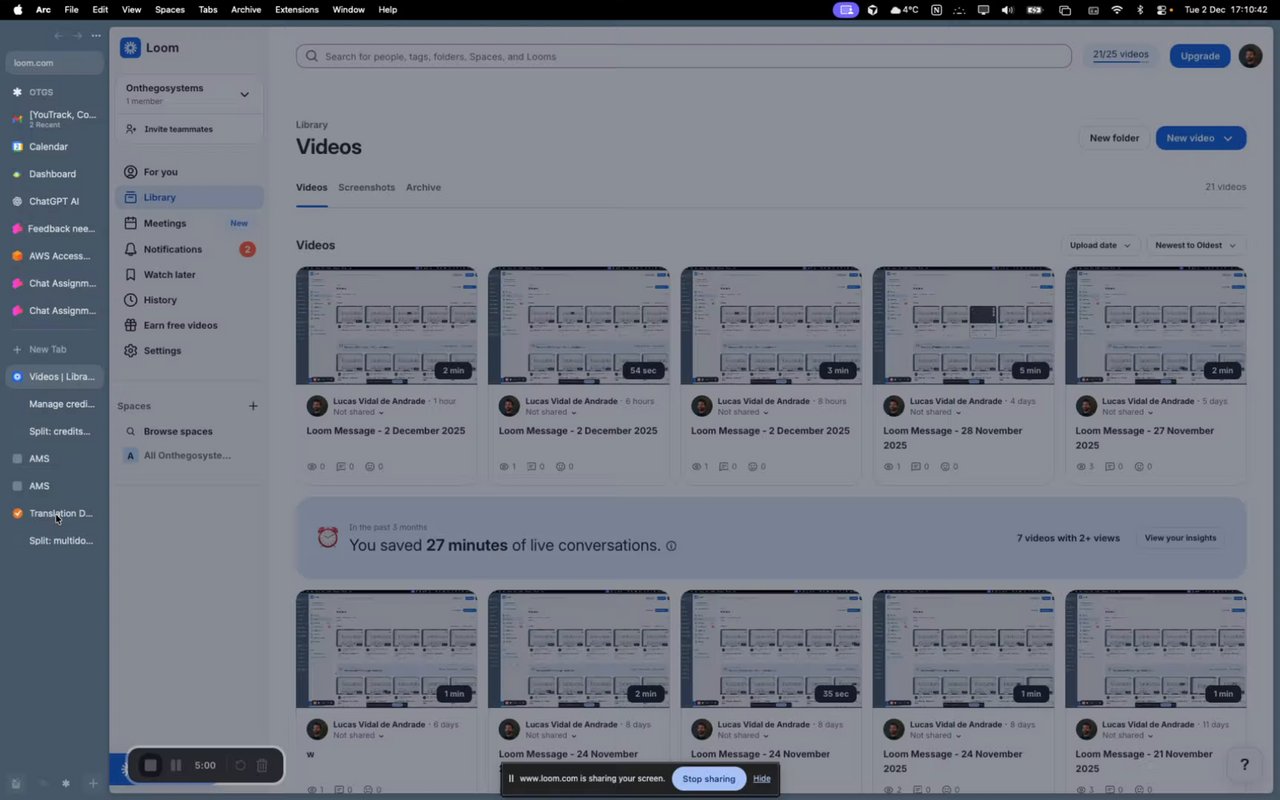The image size is (1280, 800).
Task: Open Bluetooth in the macOS menu bar
Action: (x=1140, y=10)
